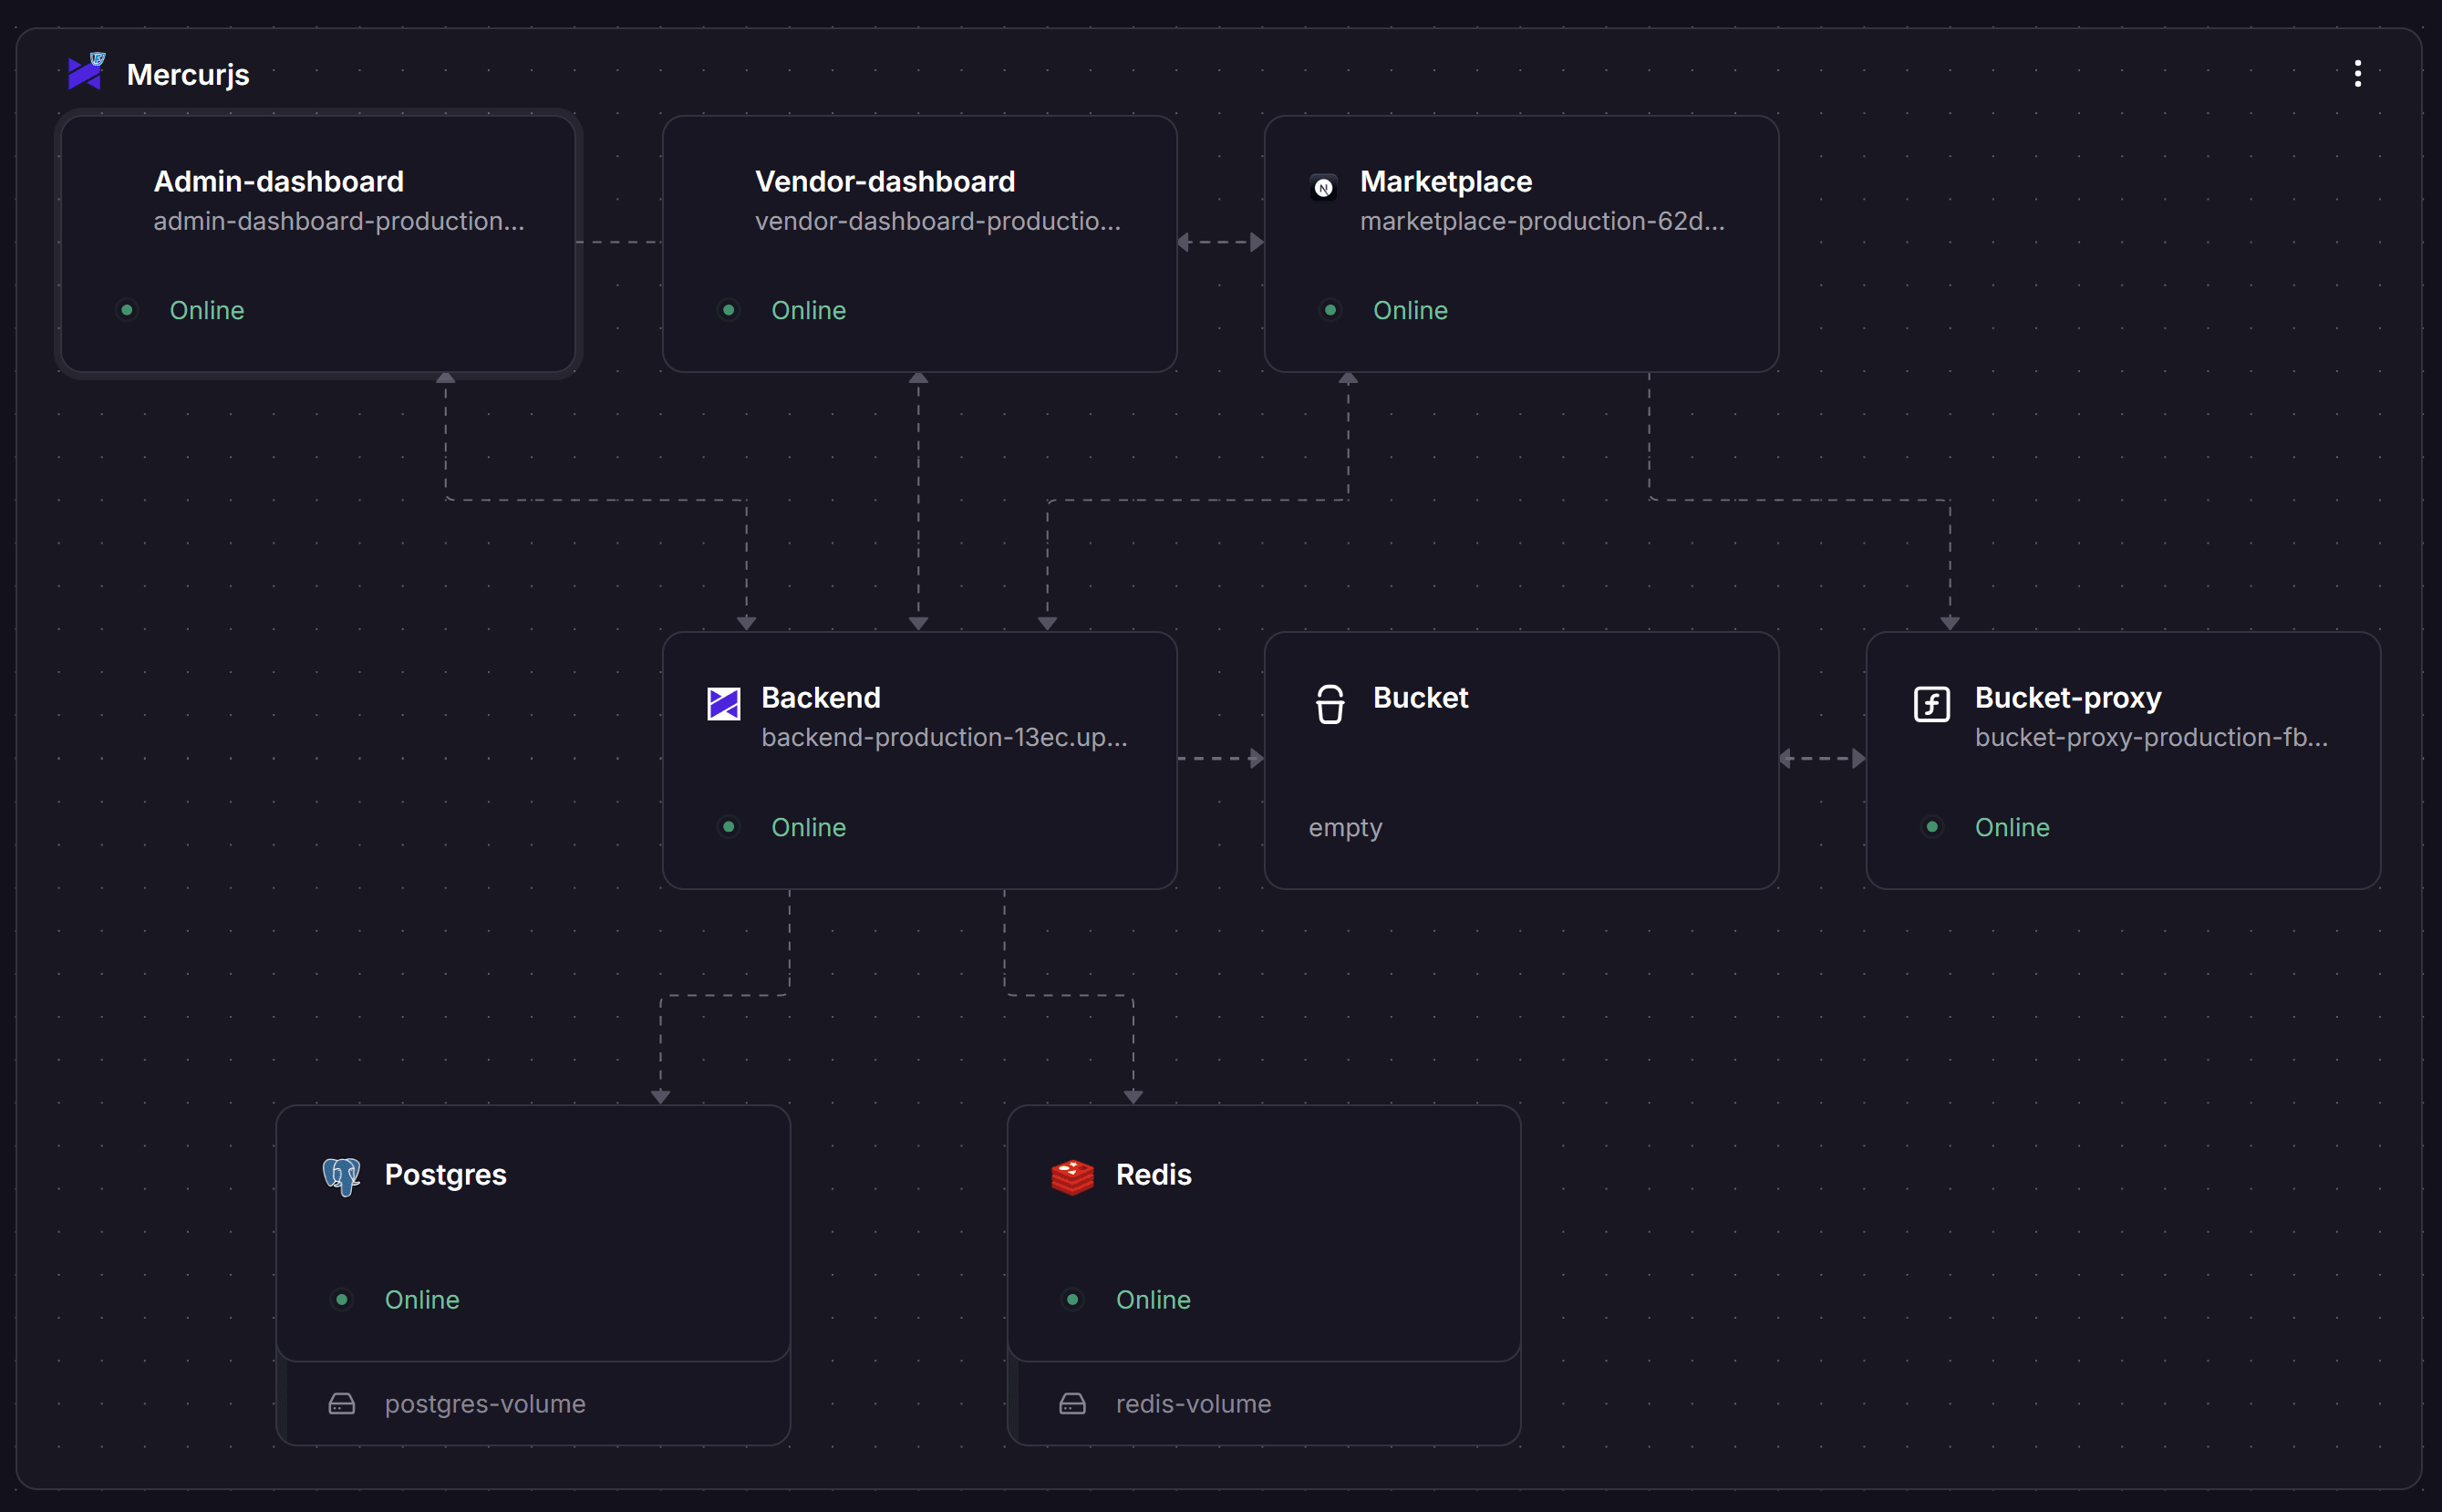
Task: Select the Bucket card title
Action: [x=1421, y=697]
